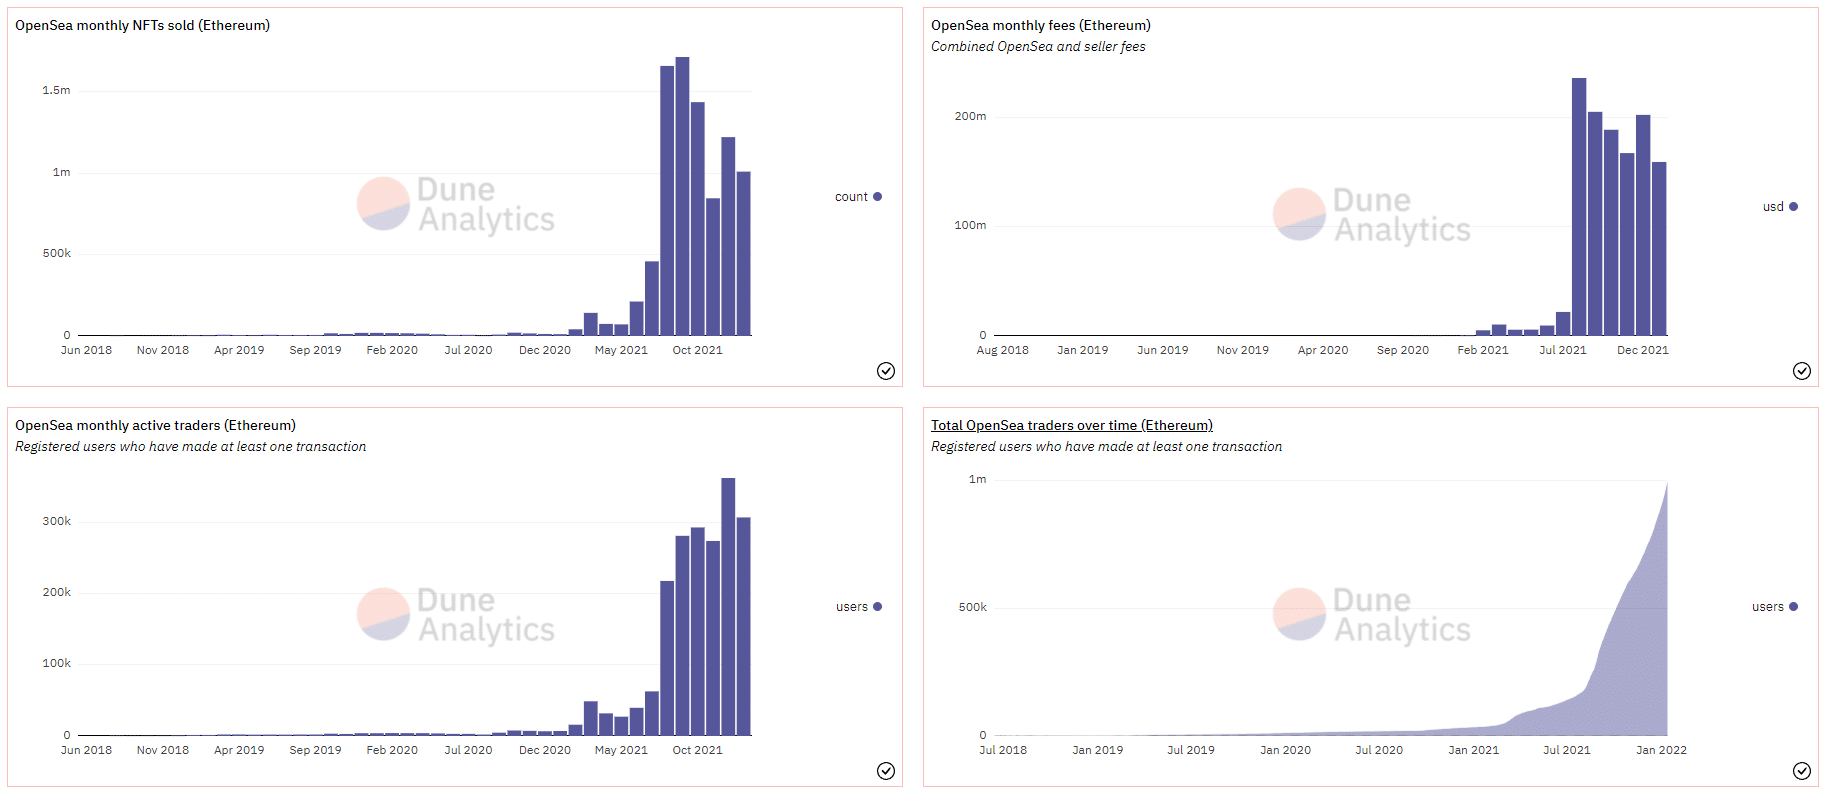This screenshot has width=1828, height=796.
Task: Toggle users legend on total traders chart
Action: (x=1775, y=607)
